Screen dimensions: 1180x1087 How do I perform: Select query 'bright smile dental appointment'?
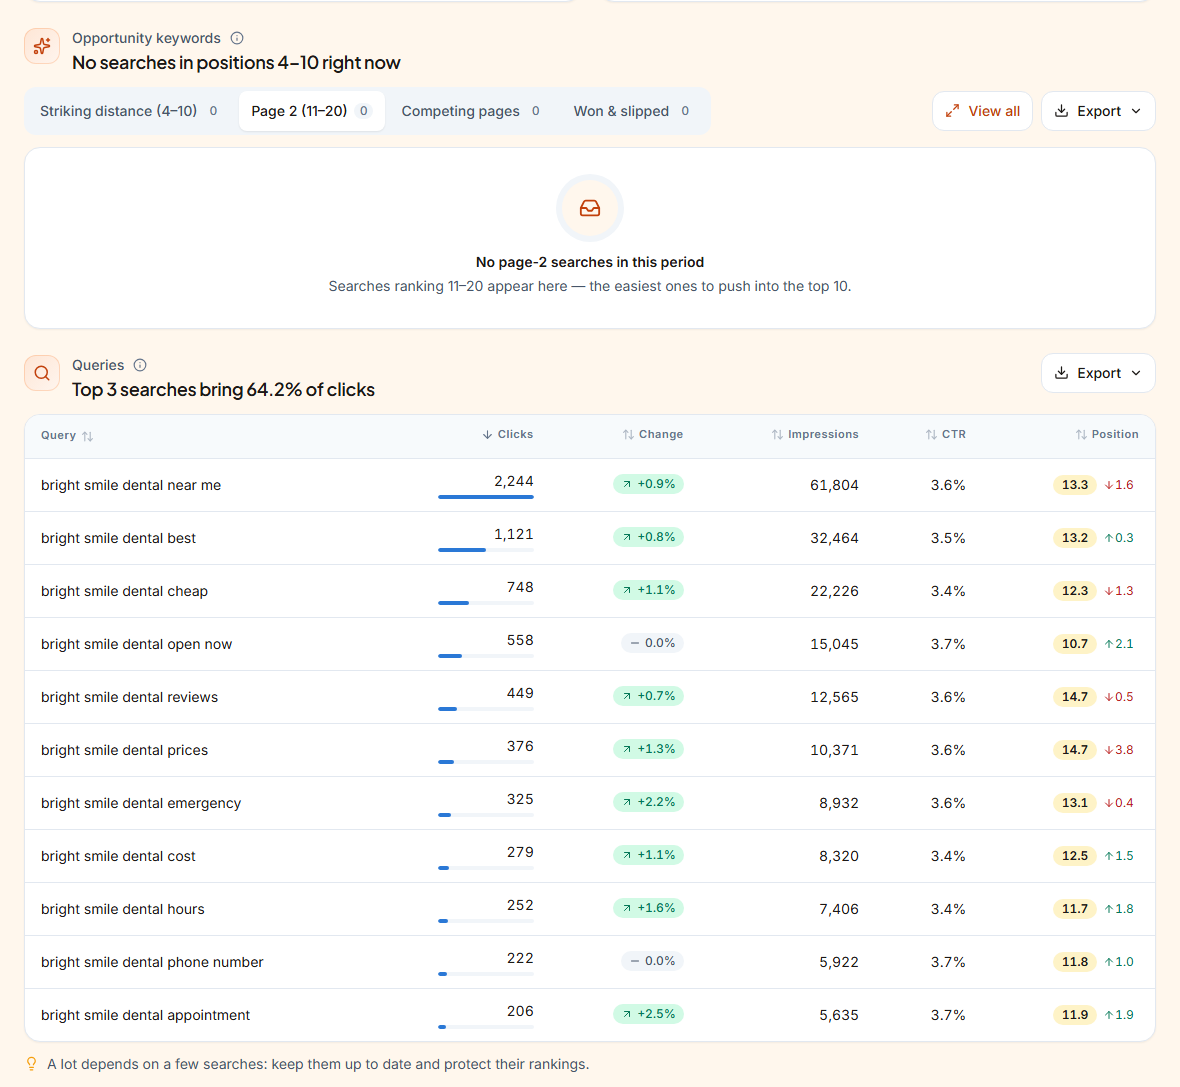145,1015
